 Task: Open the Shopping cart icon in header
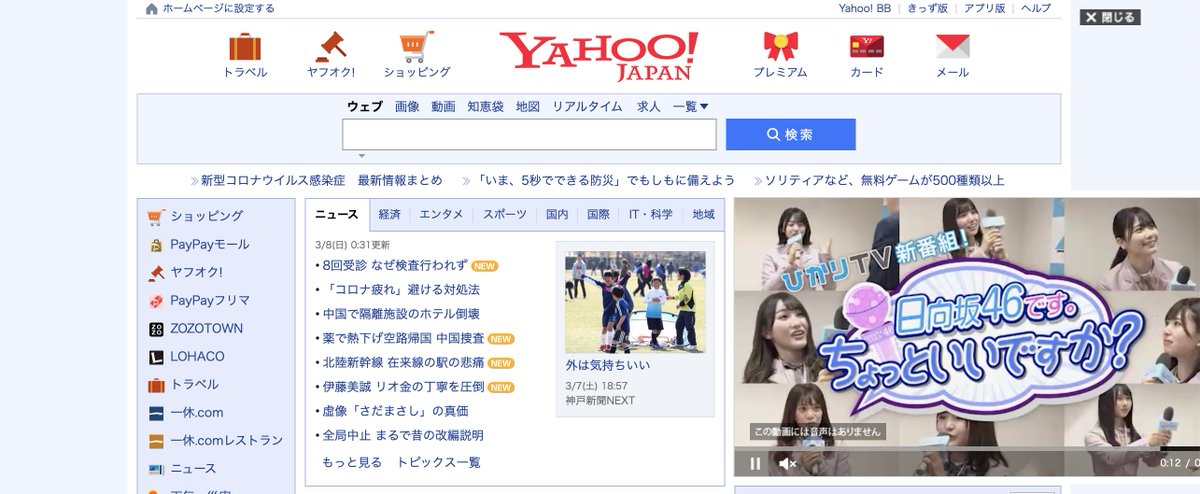pyautogui.click(x=417, y=47)
